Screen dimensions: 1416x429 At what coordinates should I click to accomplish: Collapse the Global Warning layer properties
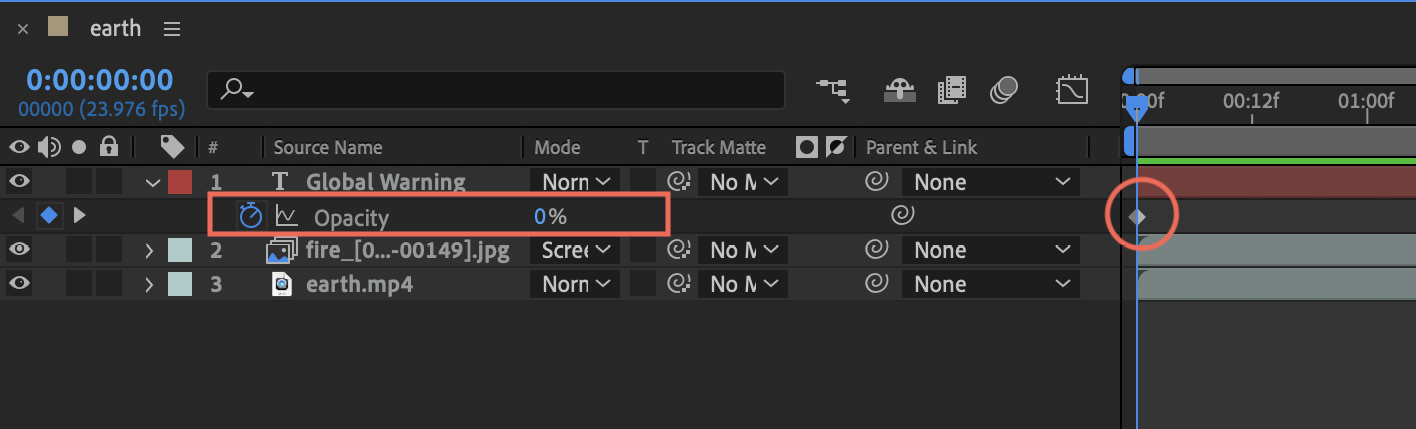click(152, 182)
